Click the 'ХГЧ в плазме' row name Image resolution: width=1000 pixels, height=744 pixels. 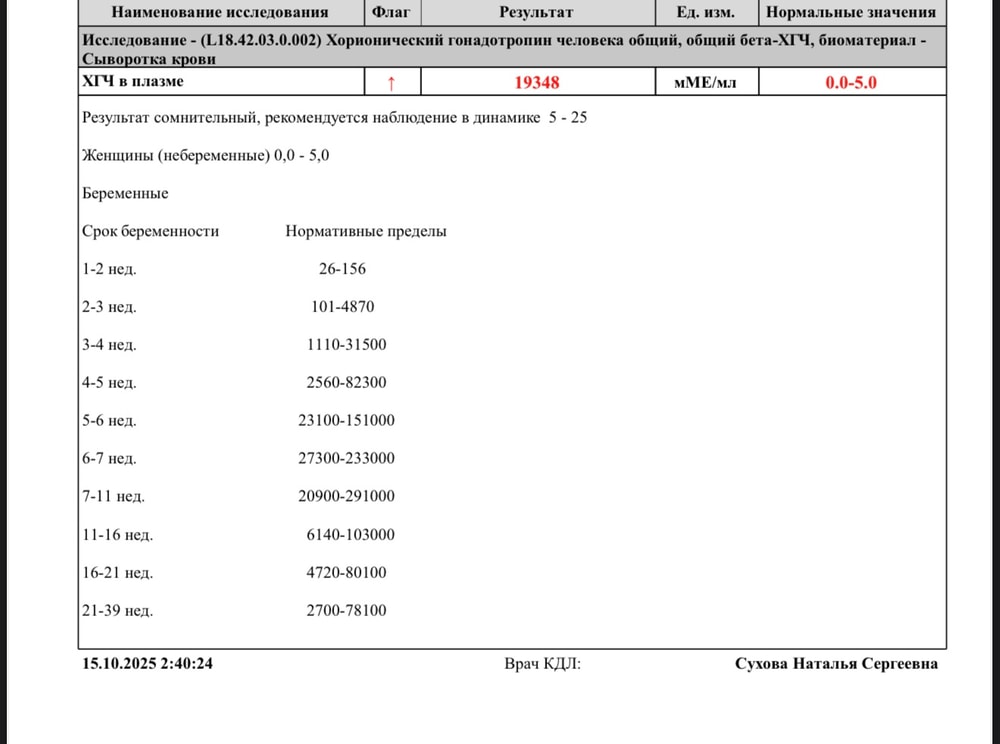tap(133, 81)
